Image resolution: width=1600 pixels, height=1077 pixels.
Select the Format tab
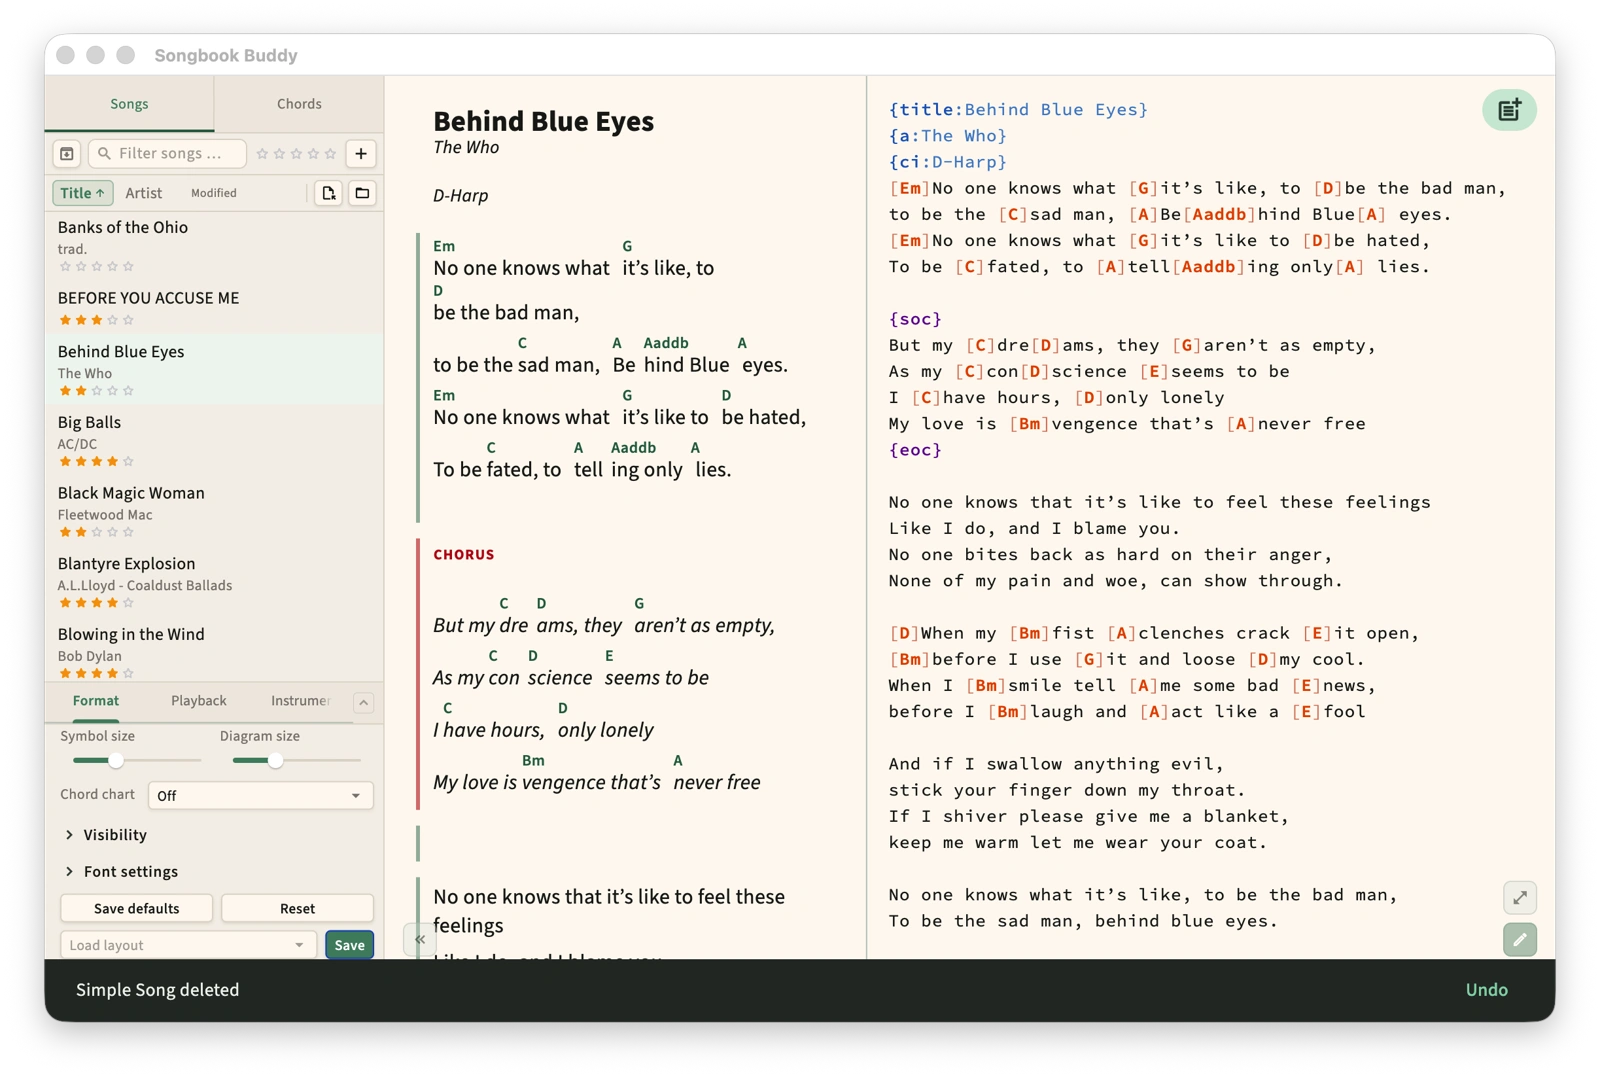tap(96, 701)
